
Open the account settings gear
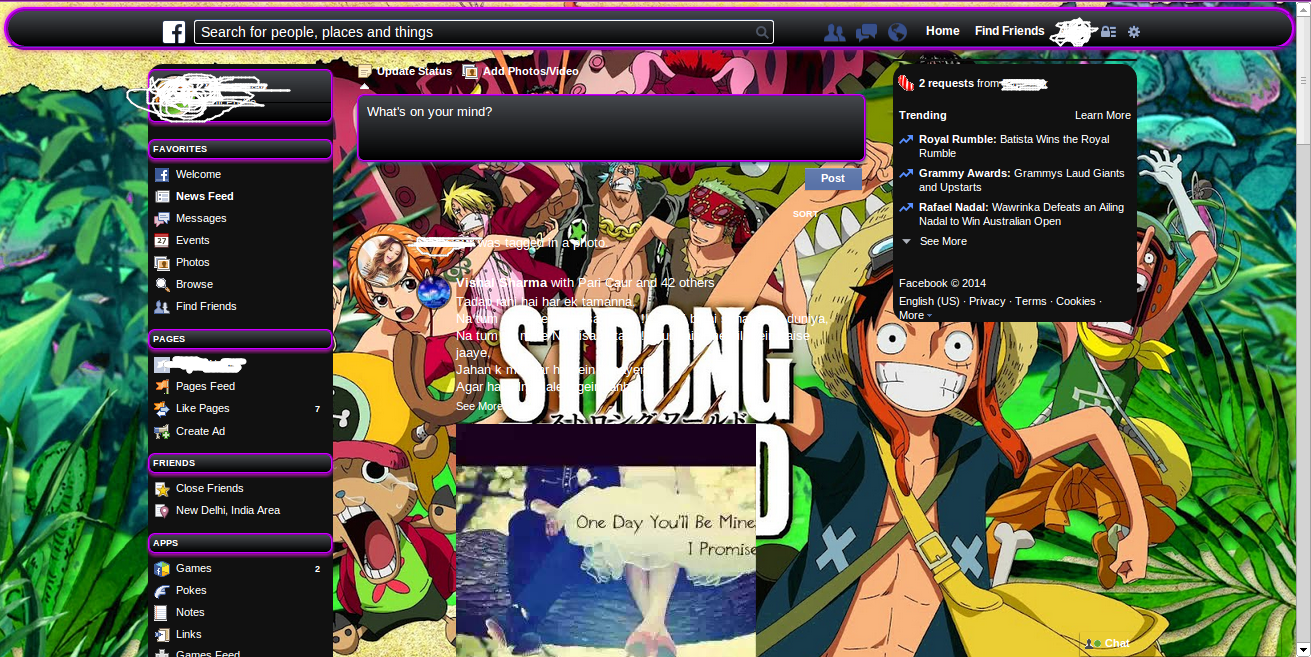1134,32
